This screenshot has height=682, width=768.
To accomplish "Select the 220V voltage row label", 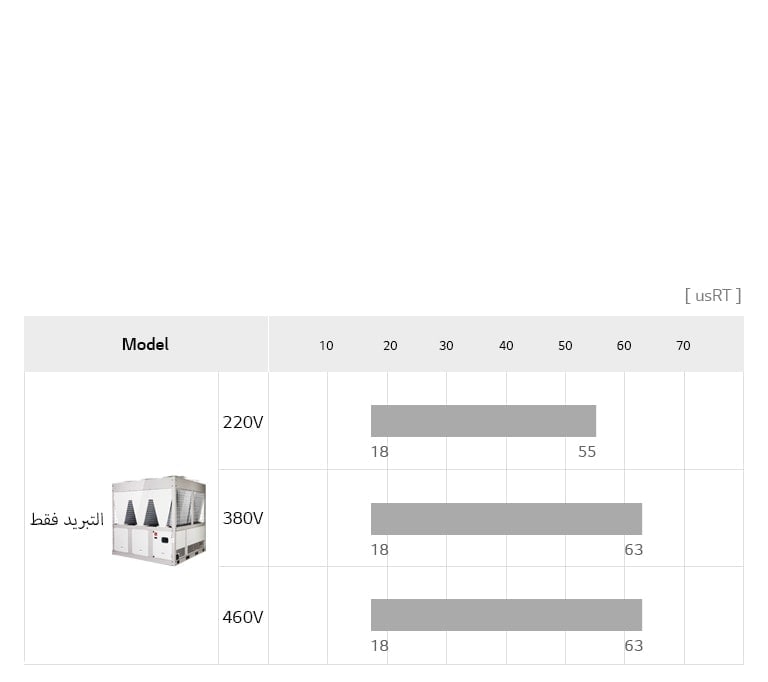I will [243, 422].
